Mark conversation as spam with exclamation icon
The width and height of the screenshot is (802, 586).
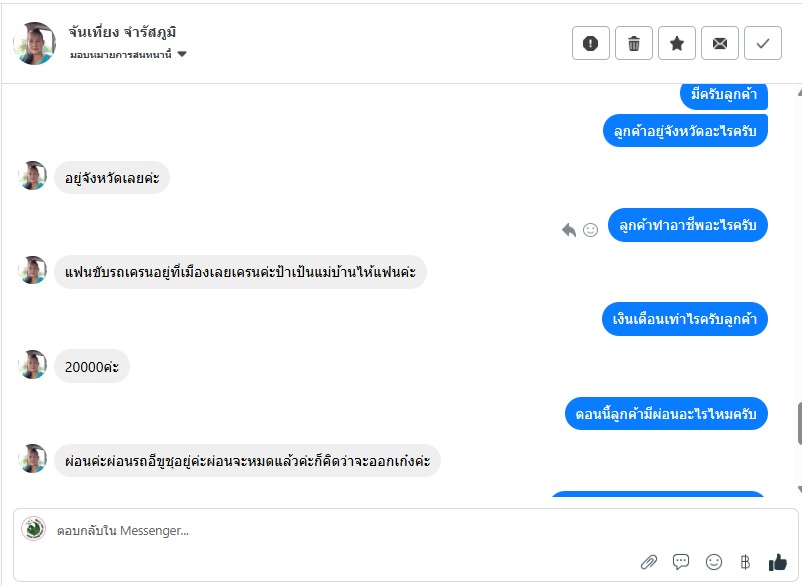tap(591, 43)
